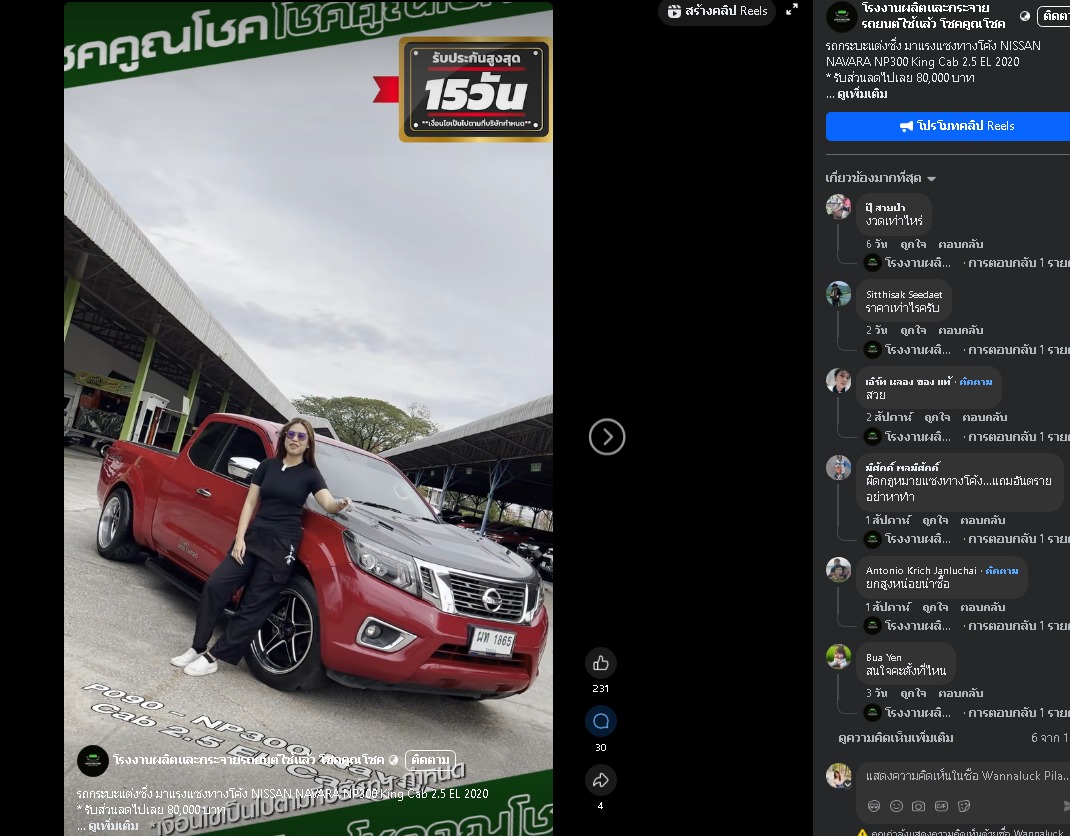The height and width of the screenshot is (836, 1070).
Task: Click the comment input field as Wannaluck
Action: click(966, 776)
